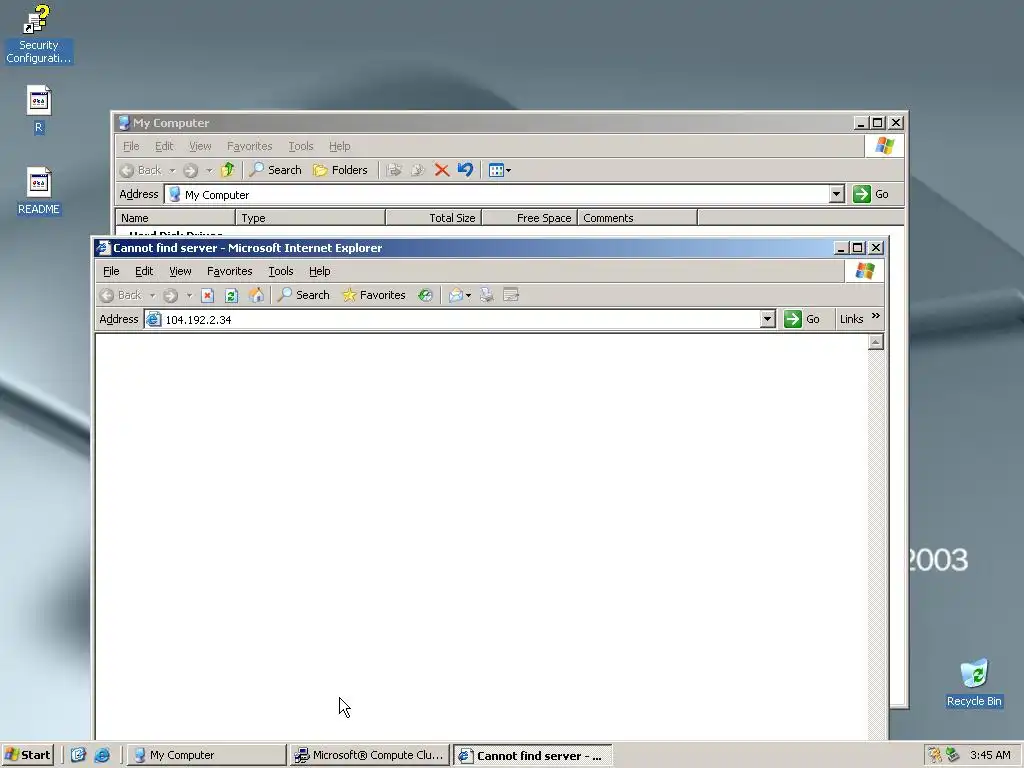The height and width of the screenshot is (768, 1024).
Task: Open Favorites menu in Internet Explorer
Action: 229,271
